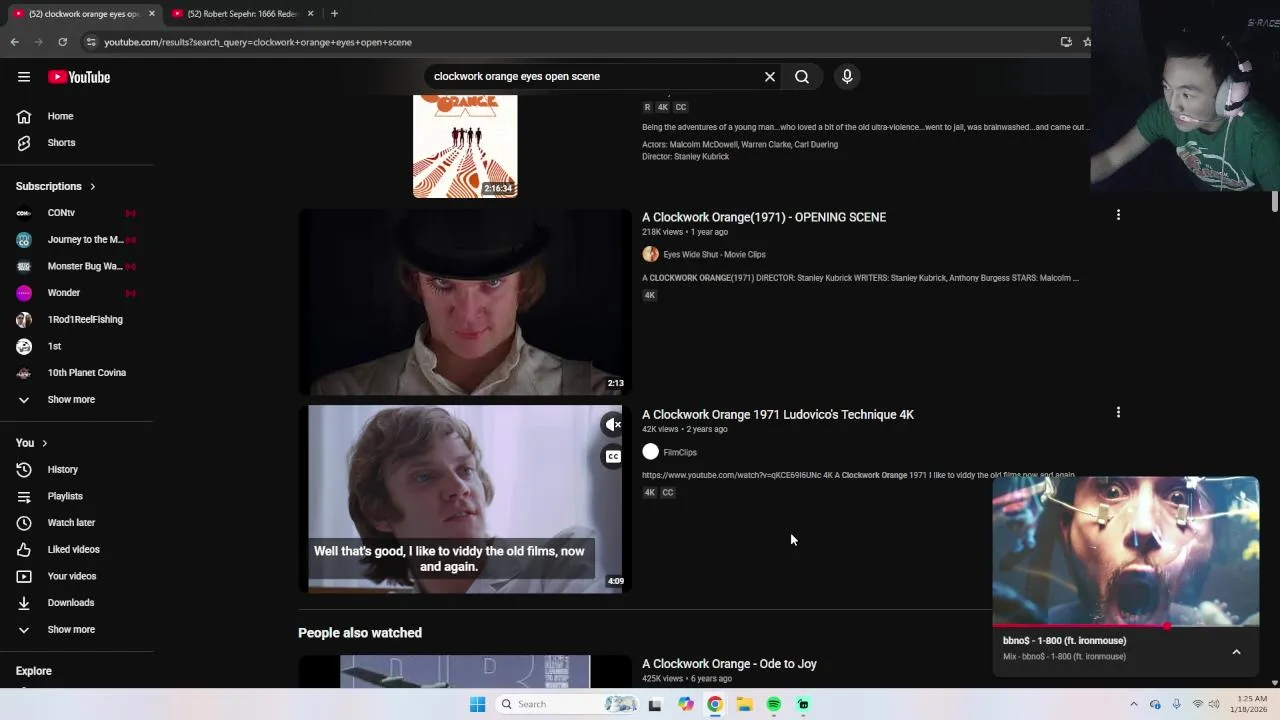Viewport: 1280px width, 720px height.
Task: Show hidden system tray icons
Action: click(x=1133, y=704)
